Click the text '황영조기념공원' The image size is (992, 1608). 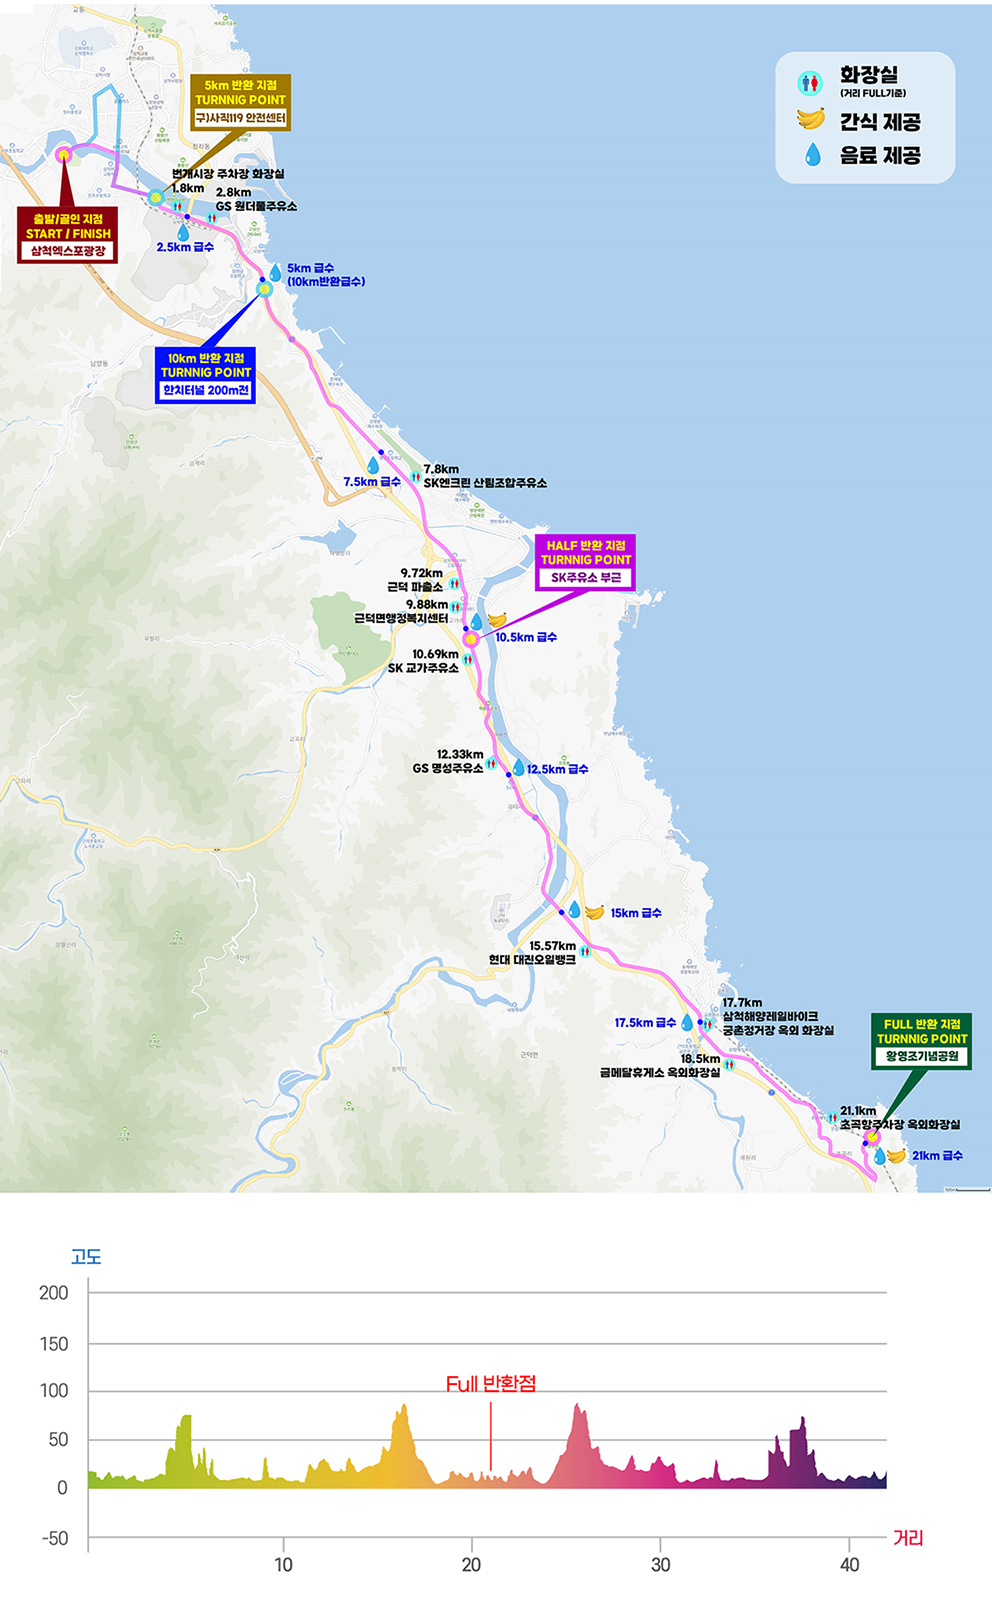pyautogui.click(x=922, y=1056)
